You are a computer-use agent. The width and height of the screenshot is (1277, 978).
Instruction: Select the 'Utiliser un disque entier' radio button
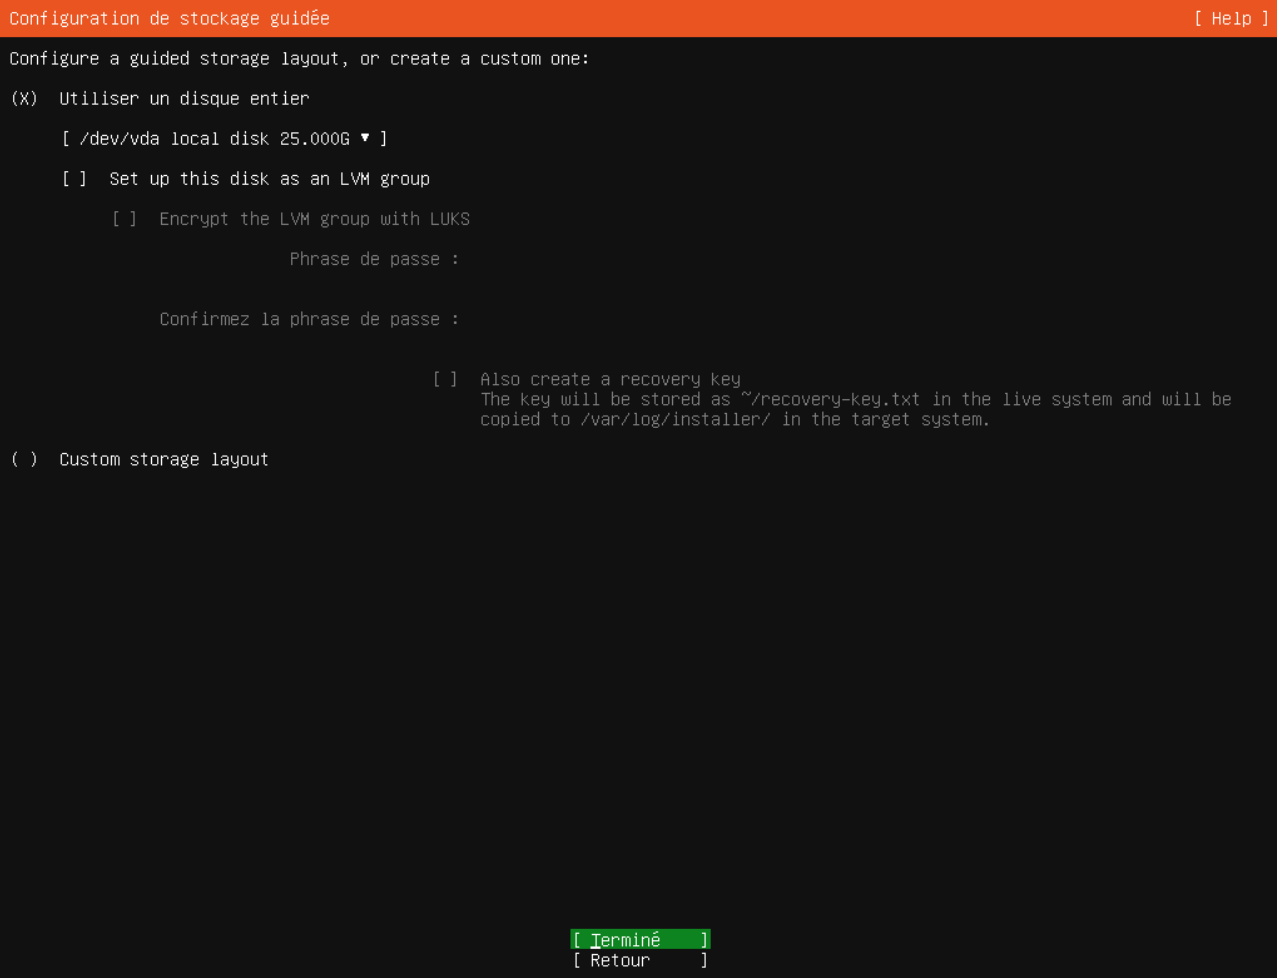point(25,98)
